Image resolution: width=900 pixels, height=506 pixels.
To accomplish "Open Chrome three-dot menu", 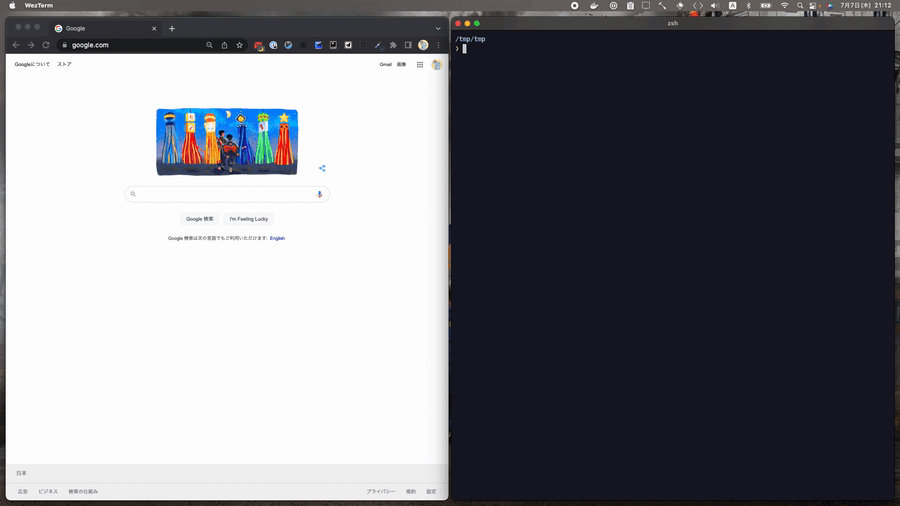I will click(x=439, y=45).
